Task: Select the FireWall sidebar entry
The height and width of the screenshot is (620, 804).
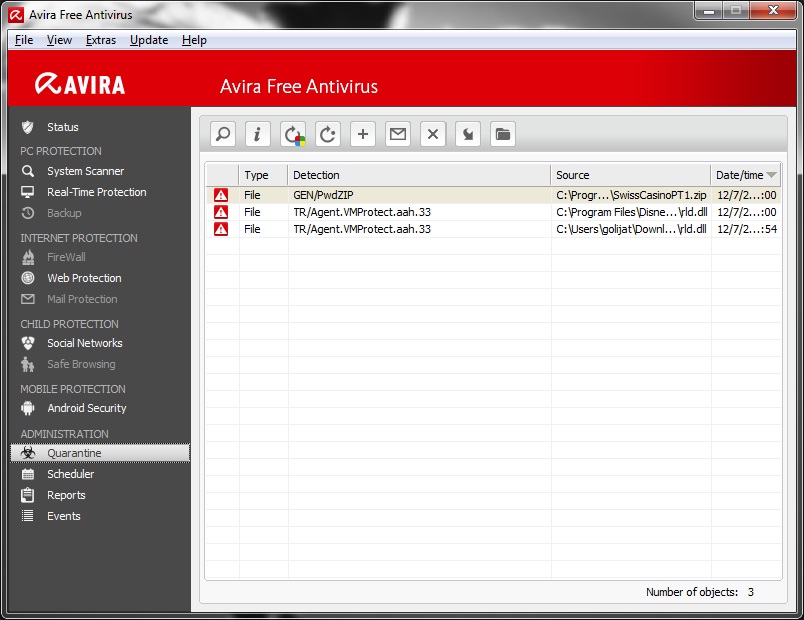Action: point(66,257)
